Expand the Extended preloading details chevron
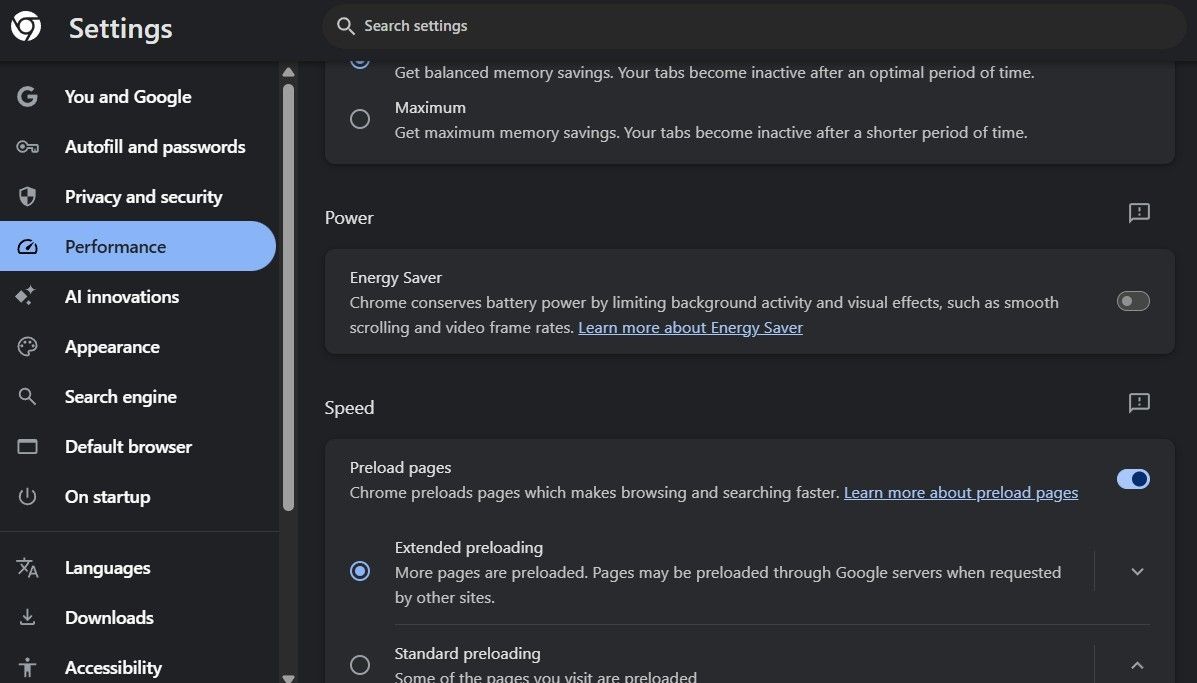The height and width of the screenshot is (683, 1197). [x=1137, y=572]
